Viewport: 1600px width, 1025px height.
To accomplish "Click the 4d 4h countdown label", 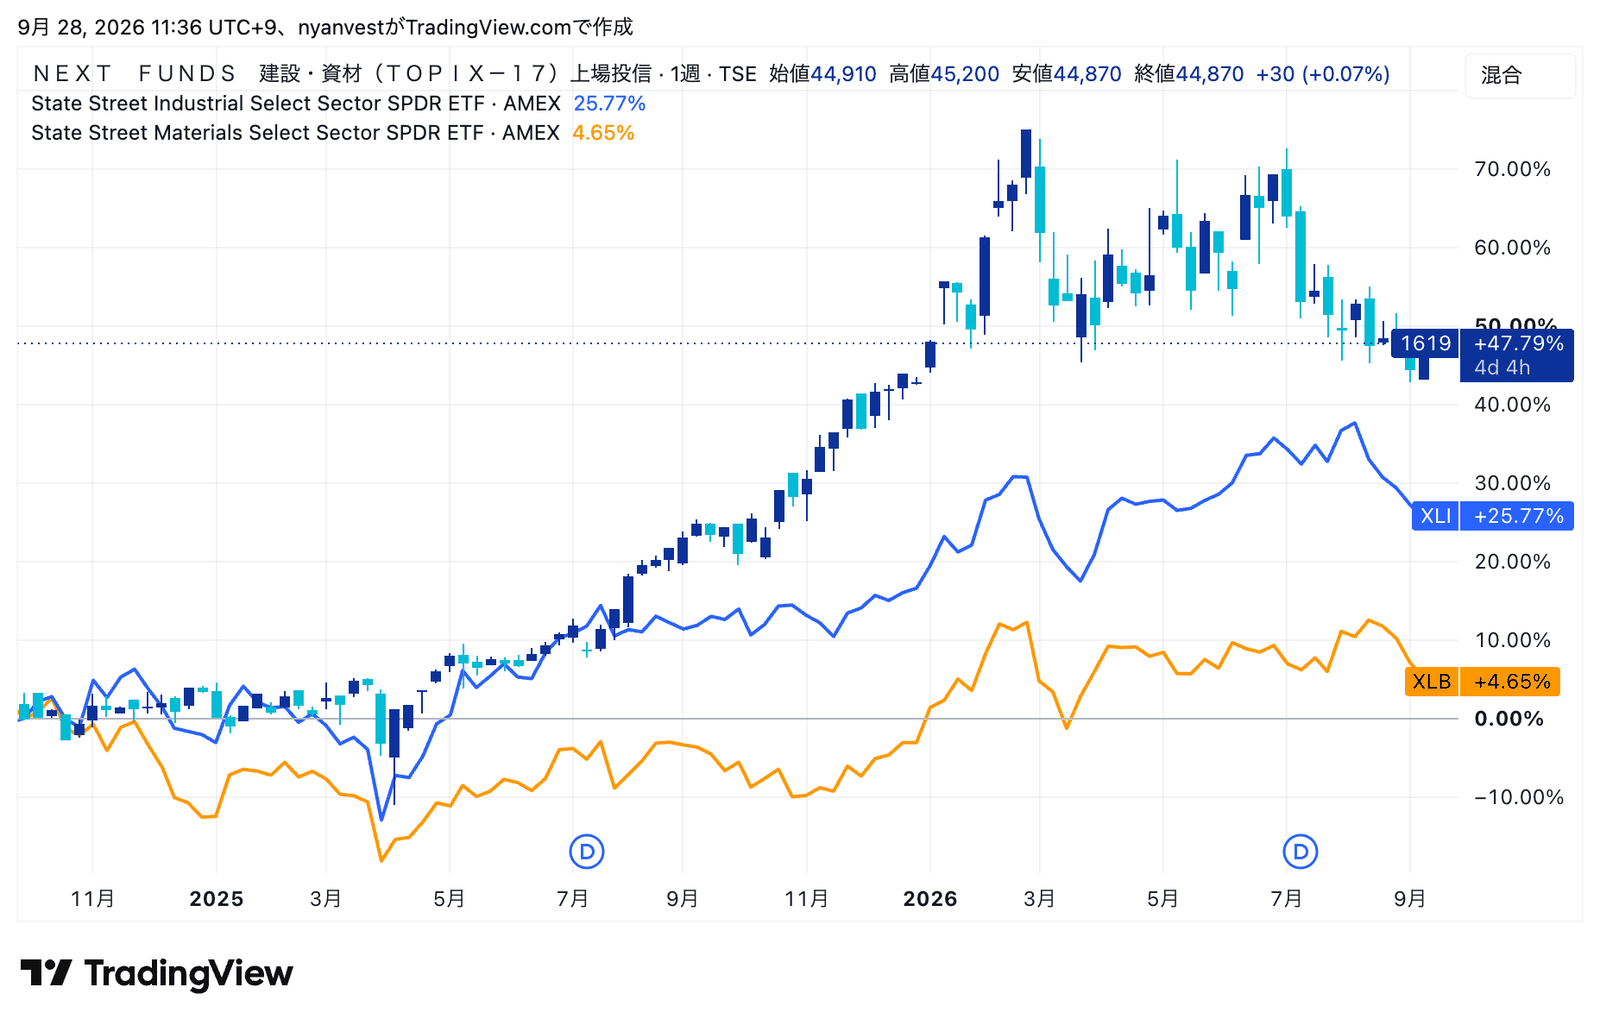I will [1502, 368].
